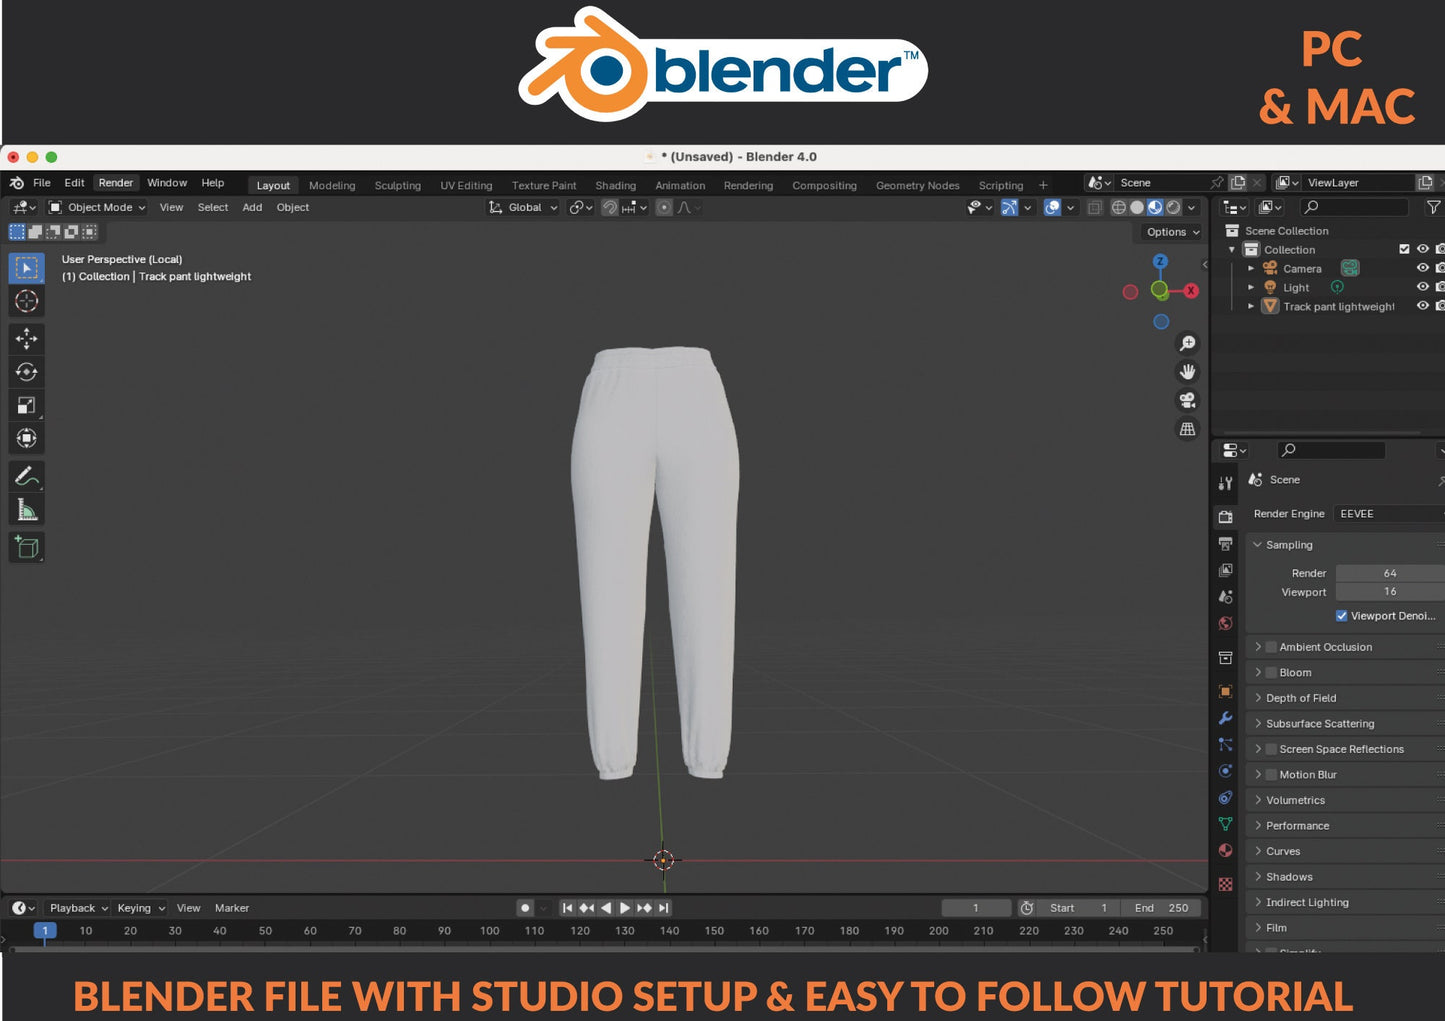Expand the Camera item in outliner
This screenshot has height=1021, width=1445.
pyautogui.click(x=1251, y=268)
